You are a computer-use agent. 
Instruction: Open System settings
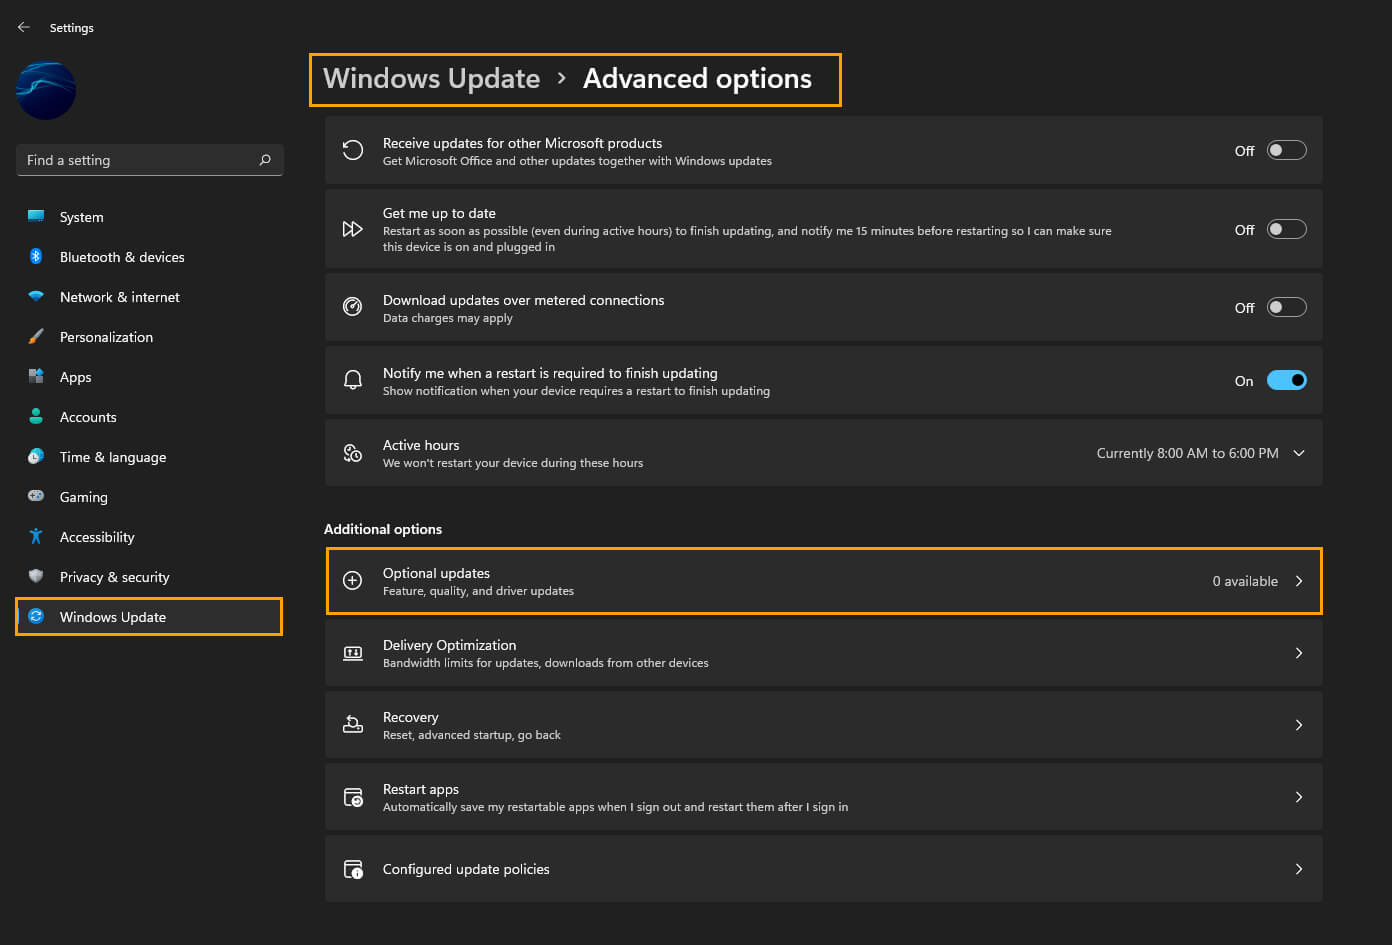pos(150,217)
